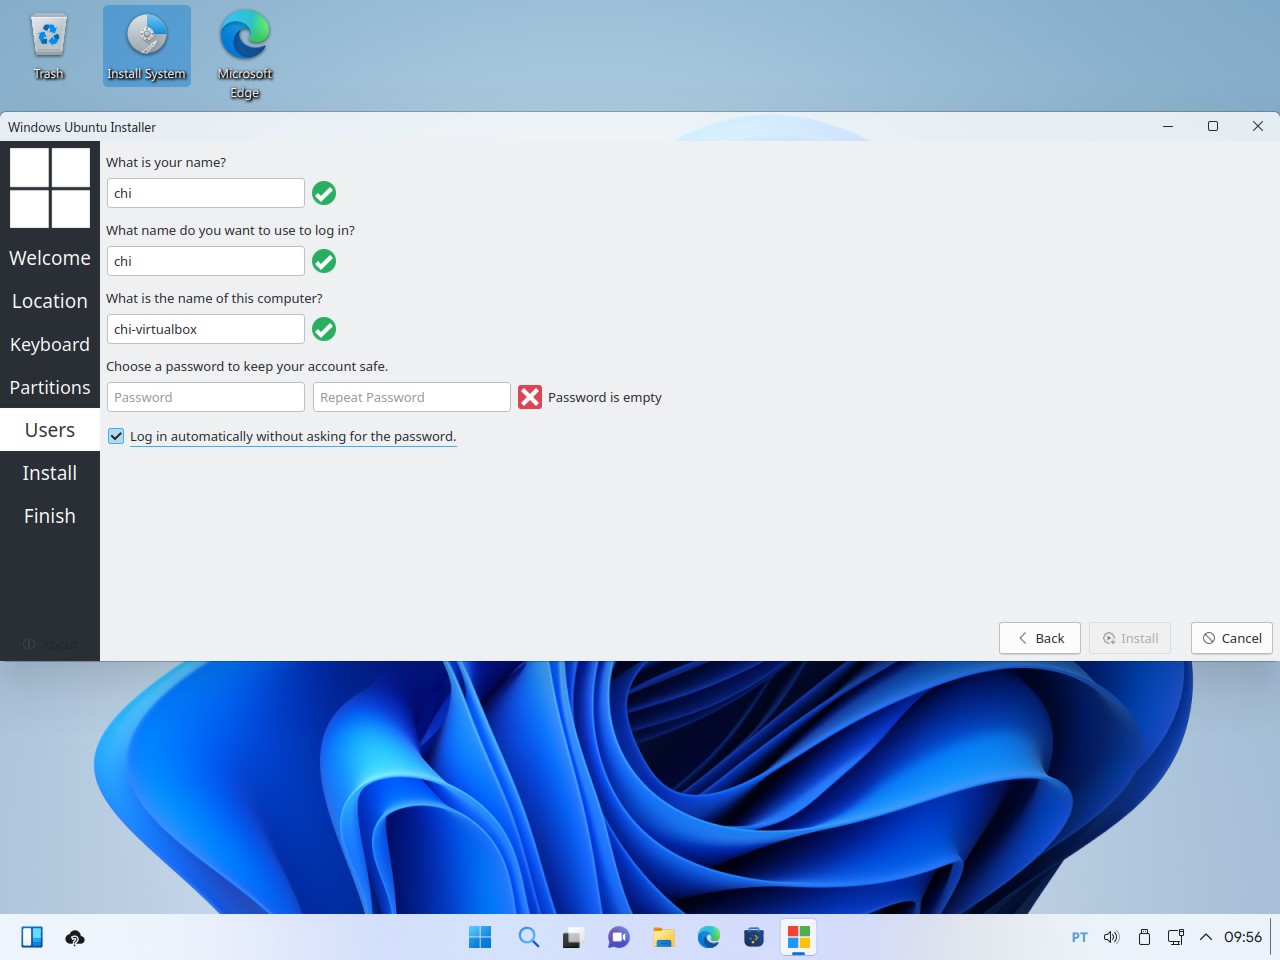Select the Install step in the sidebar
Viewport: 1280px width, 960px height.
coord(50,473)
